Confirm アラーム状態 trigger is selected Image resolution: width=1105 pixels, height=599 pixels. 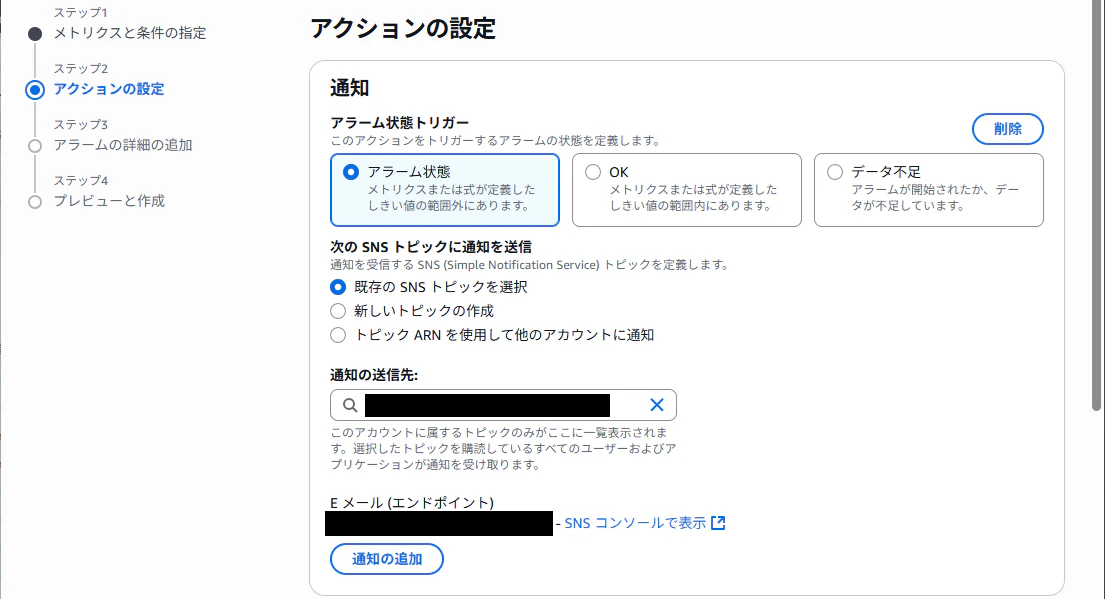pos(349,171)
